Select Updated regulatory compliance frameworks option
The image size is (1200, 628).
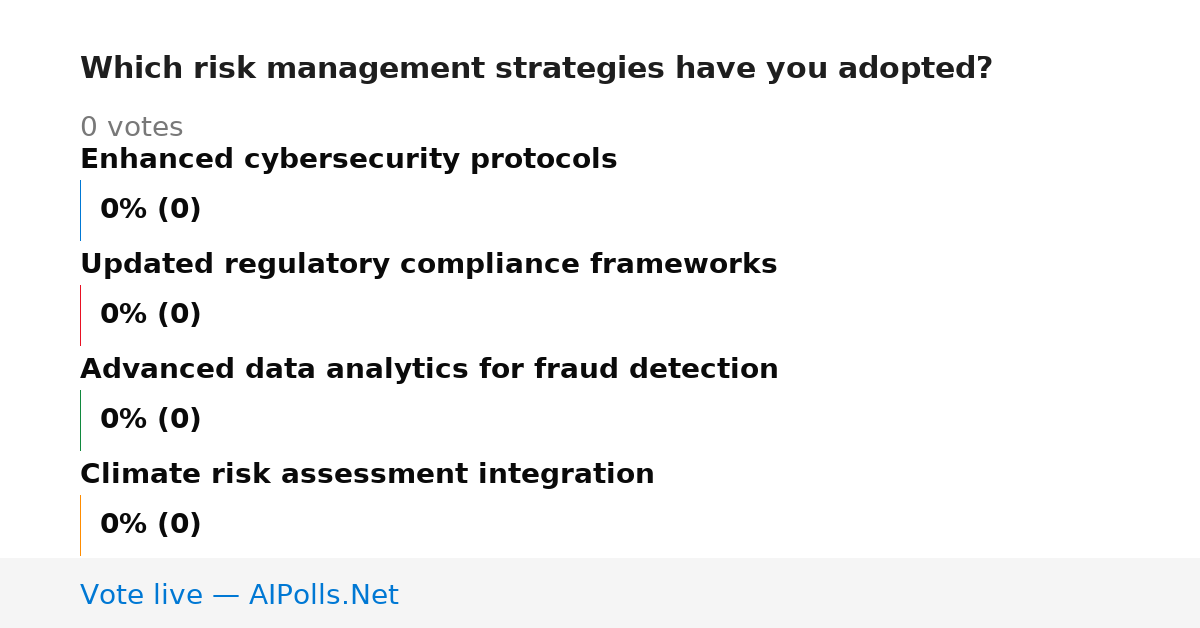428,265
